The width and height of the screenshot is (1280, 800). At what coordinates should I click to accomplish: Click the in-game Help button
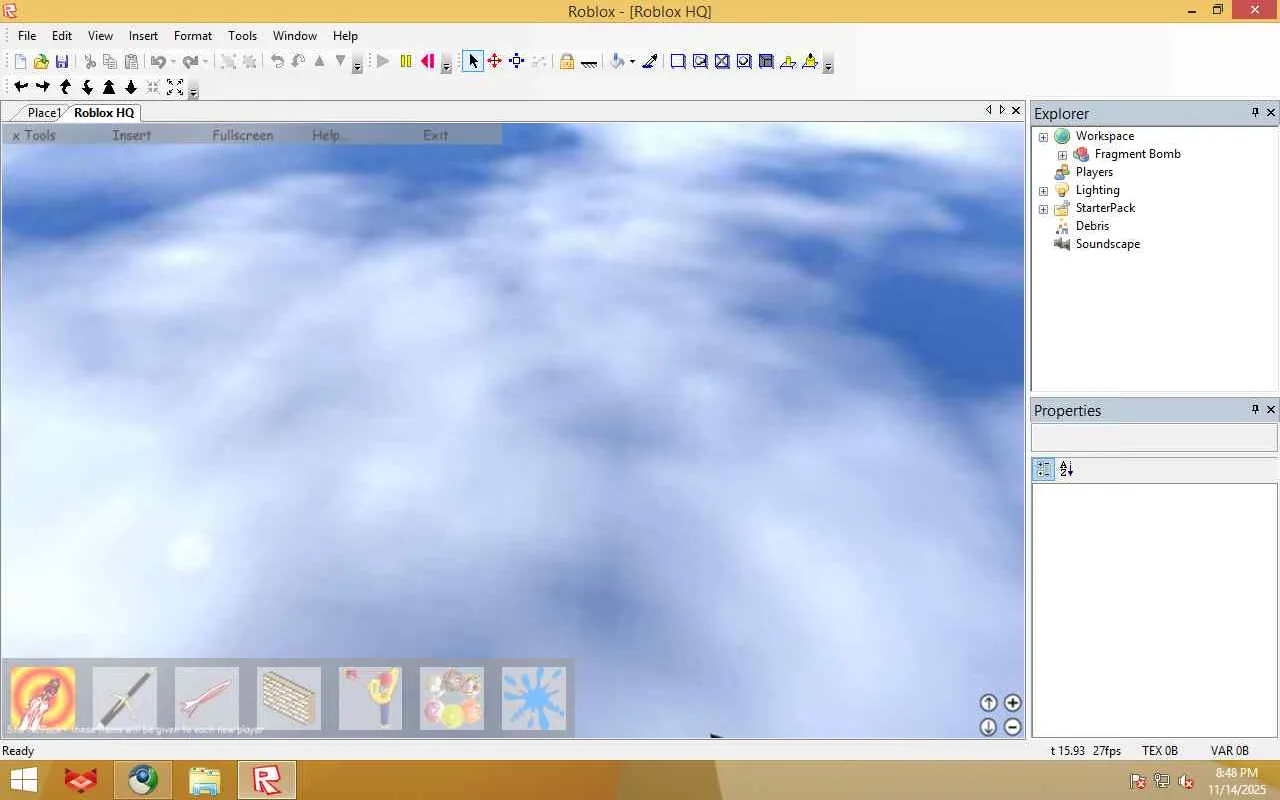[x=326, y=135]
